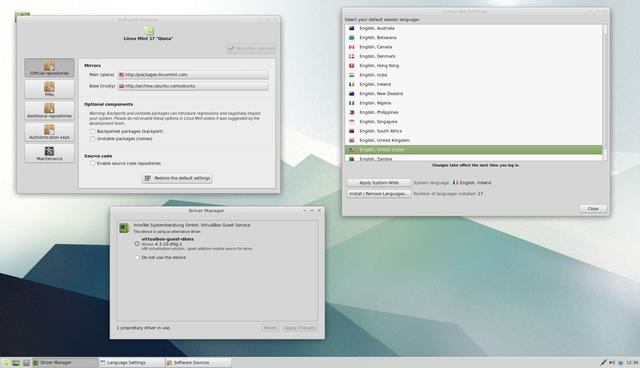640x368 pixels.
Task: Open Maintenance section in Software Sources
Action: pos(49,153)
